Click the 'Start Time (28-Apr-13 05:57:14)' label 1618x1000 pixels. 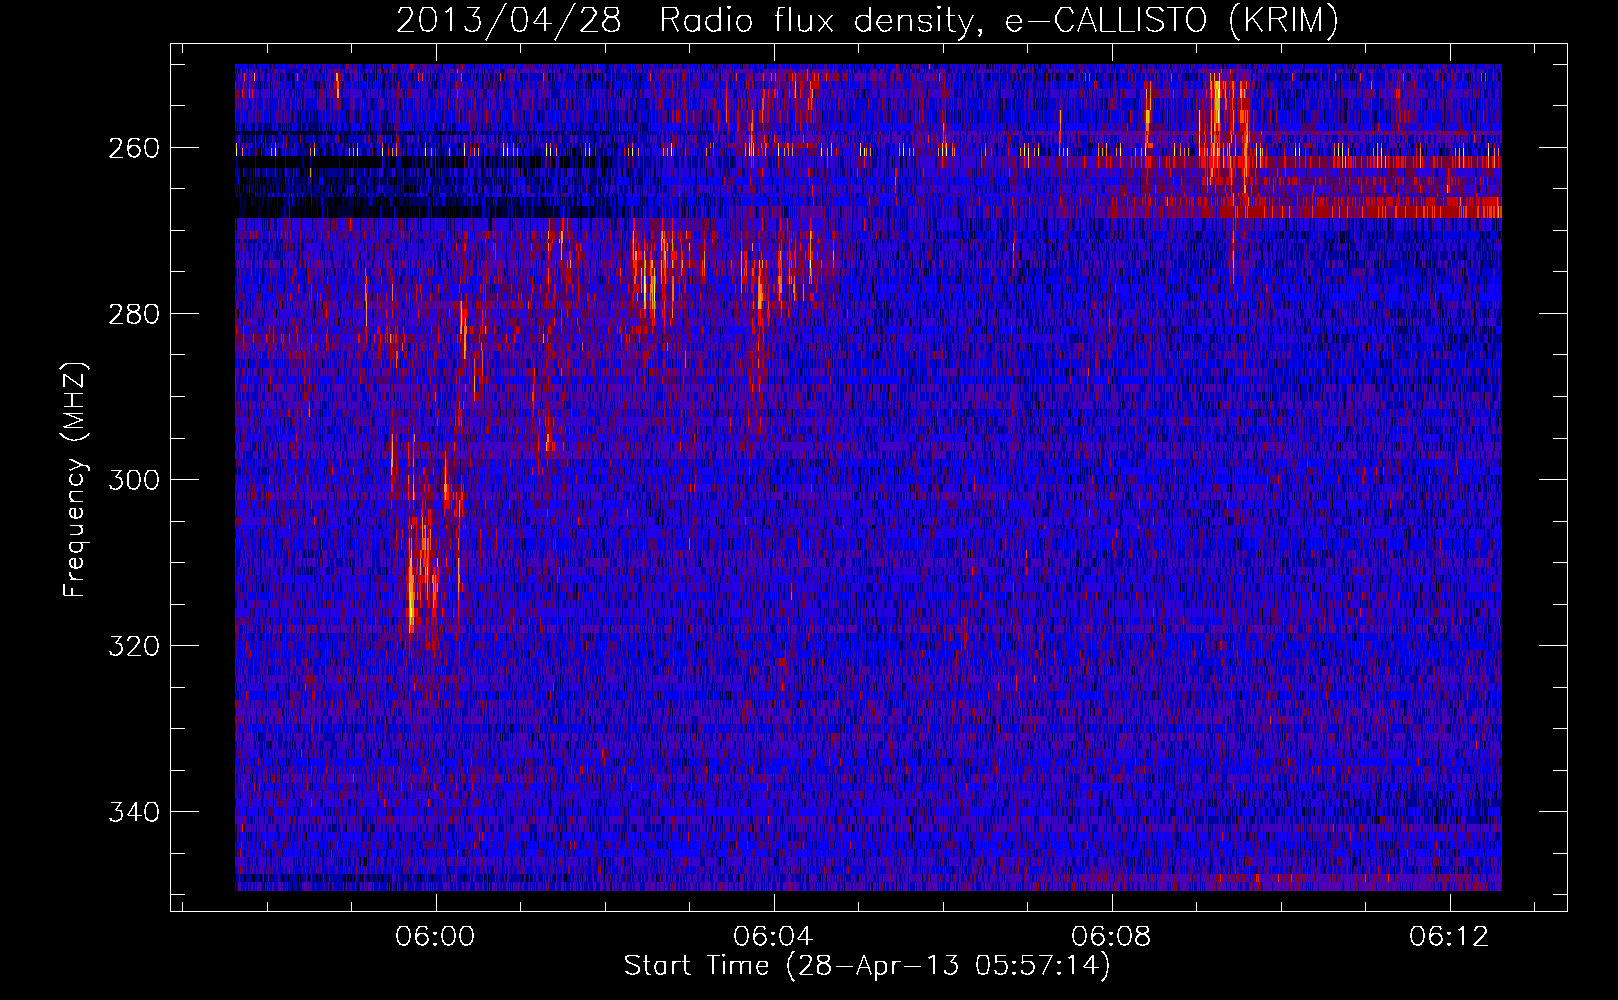(x=867, y=966)
